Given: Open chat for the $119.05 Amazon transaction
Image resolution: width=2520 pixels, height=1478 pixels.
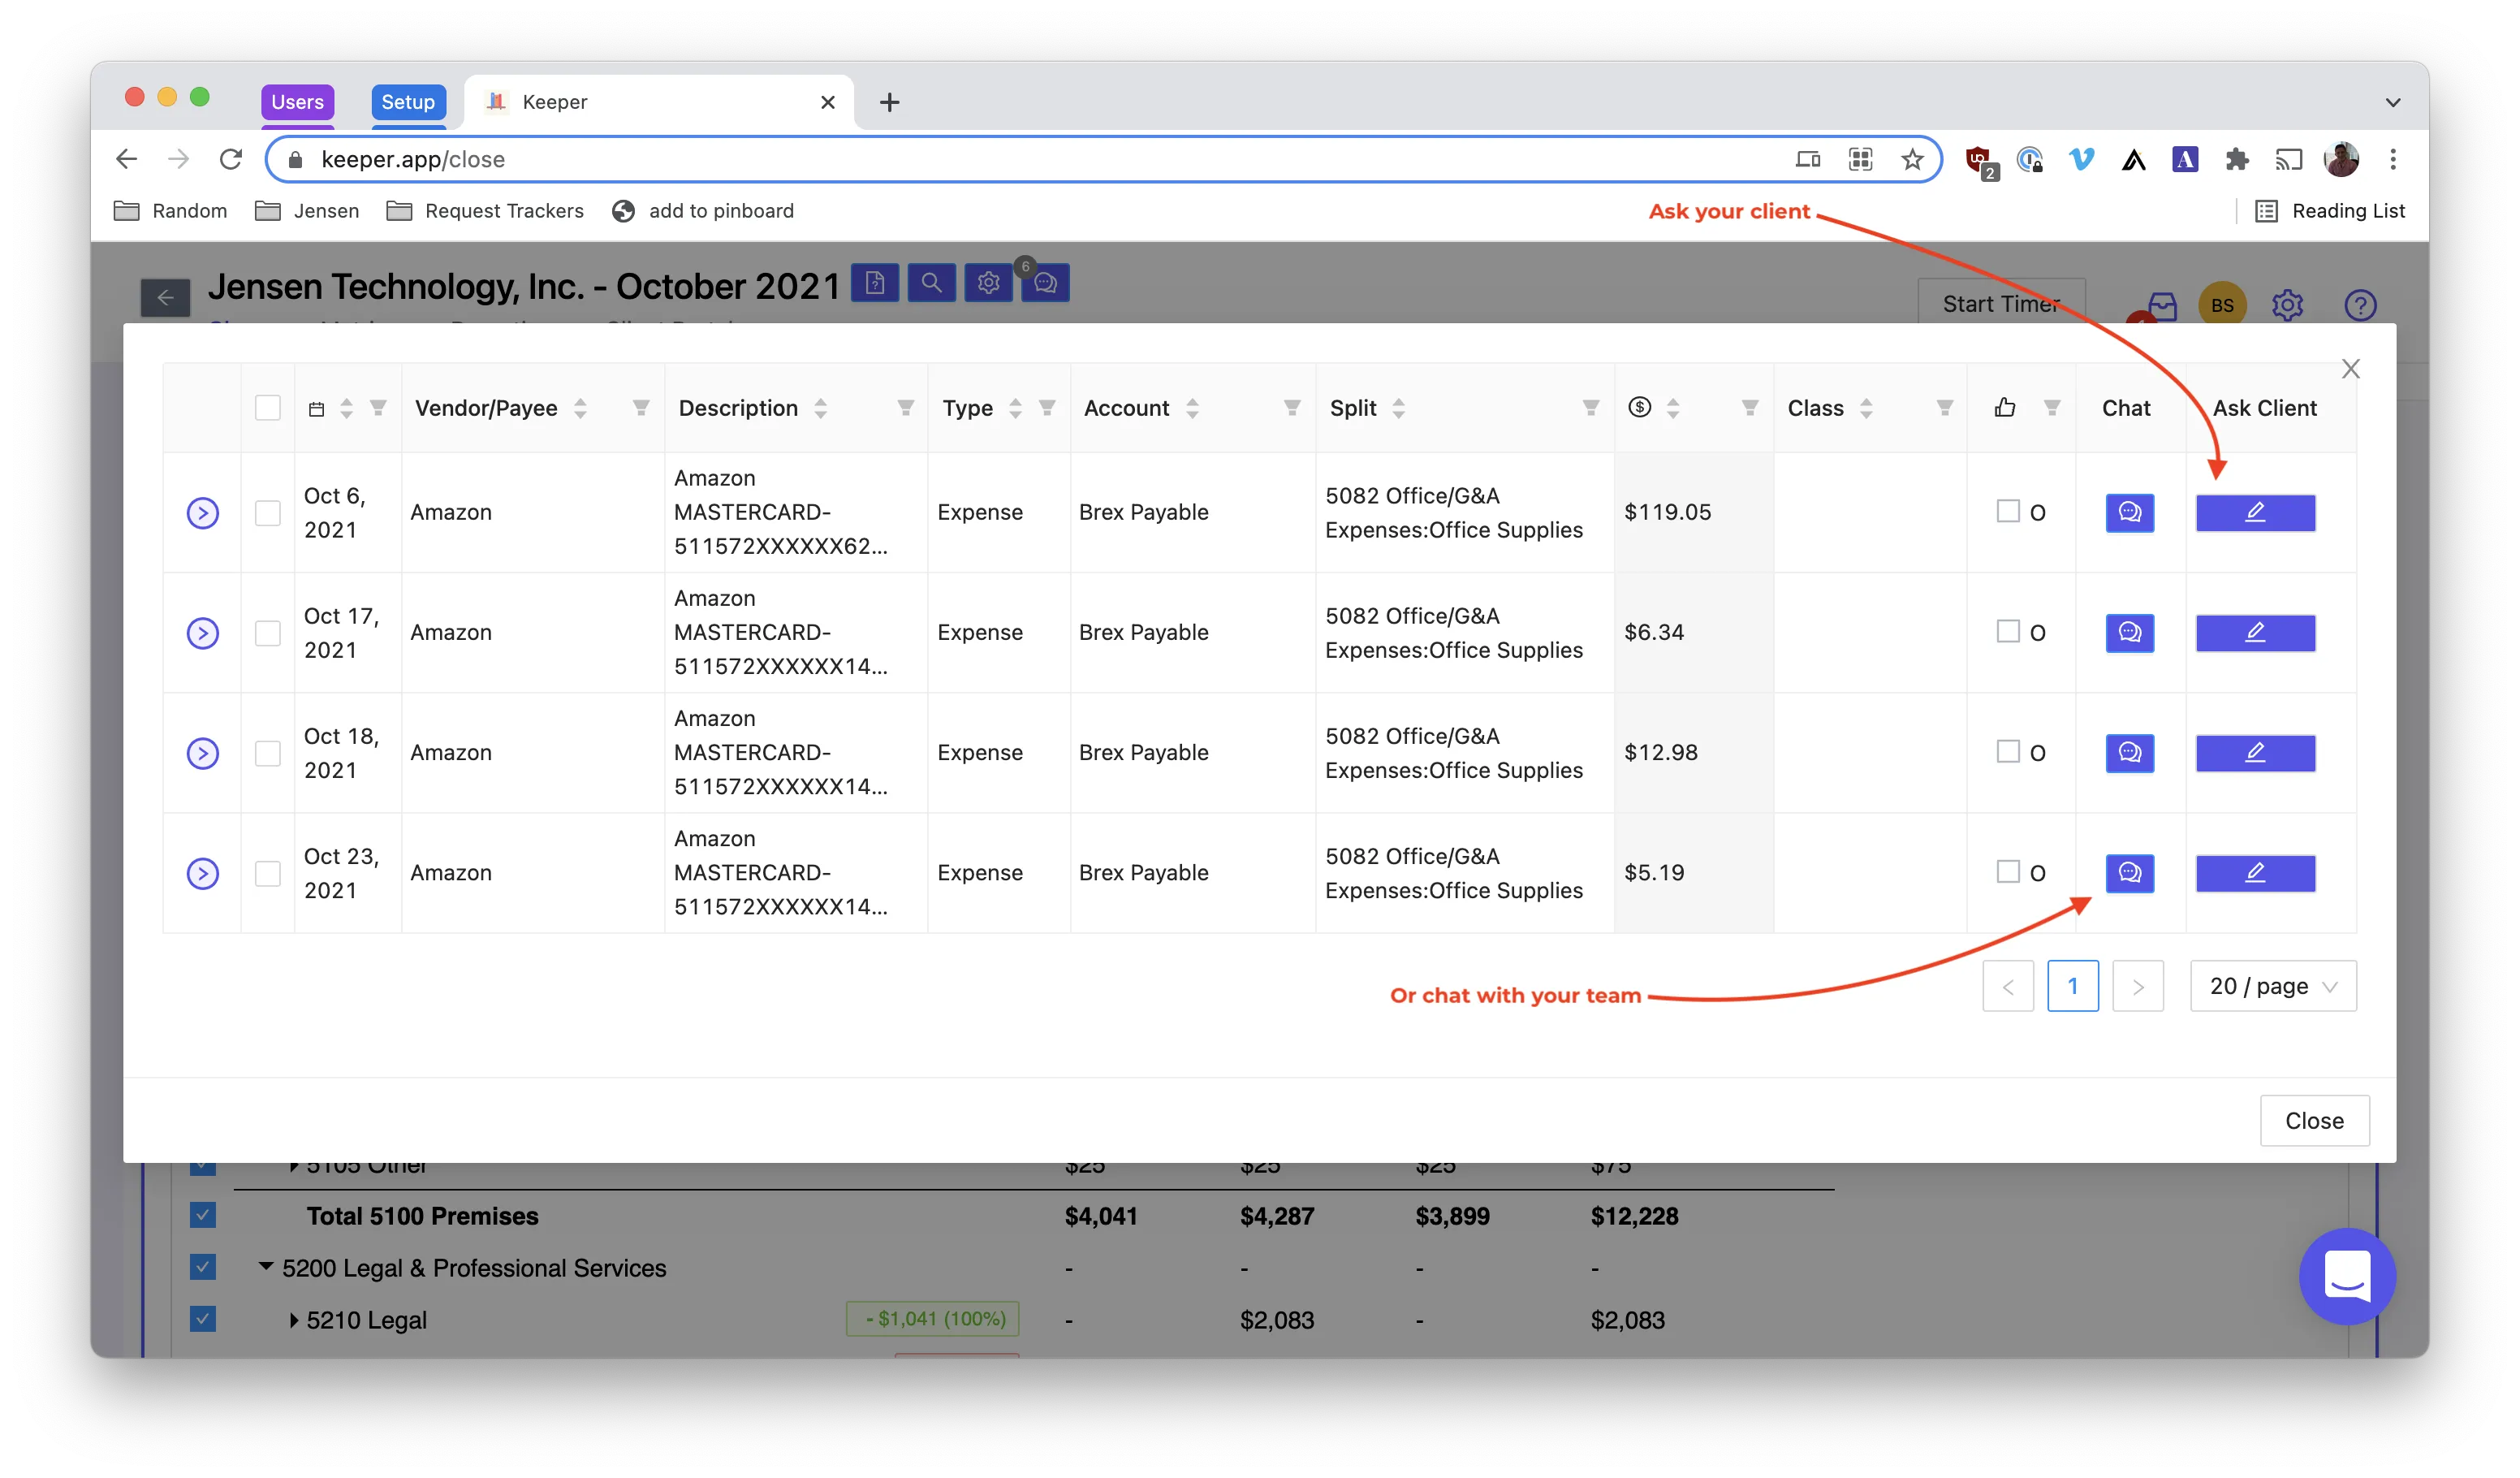Looking at the screenshot, I should coord(2129,512).
